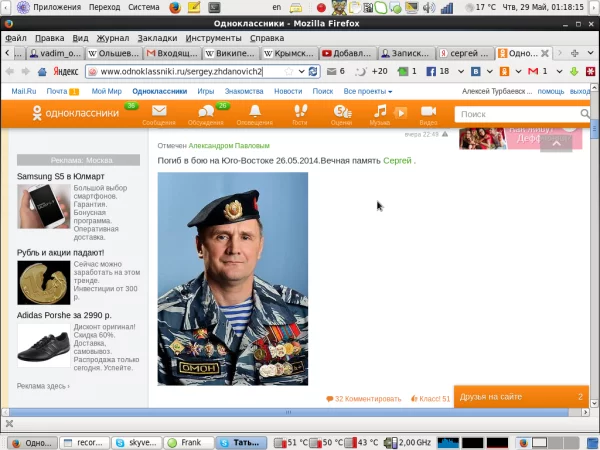Open the Видео video icon
600x450 pixels.
click(428, 115)
